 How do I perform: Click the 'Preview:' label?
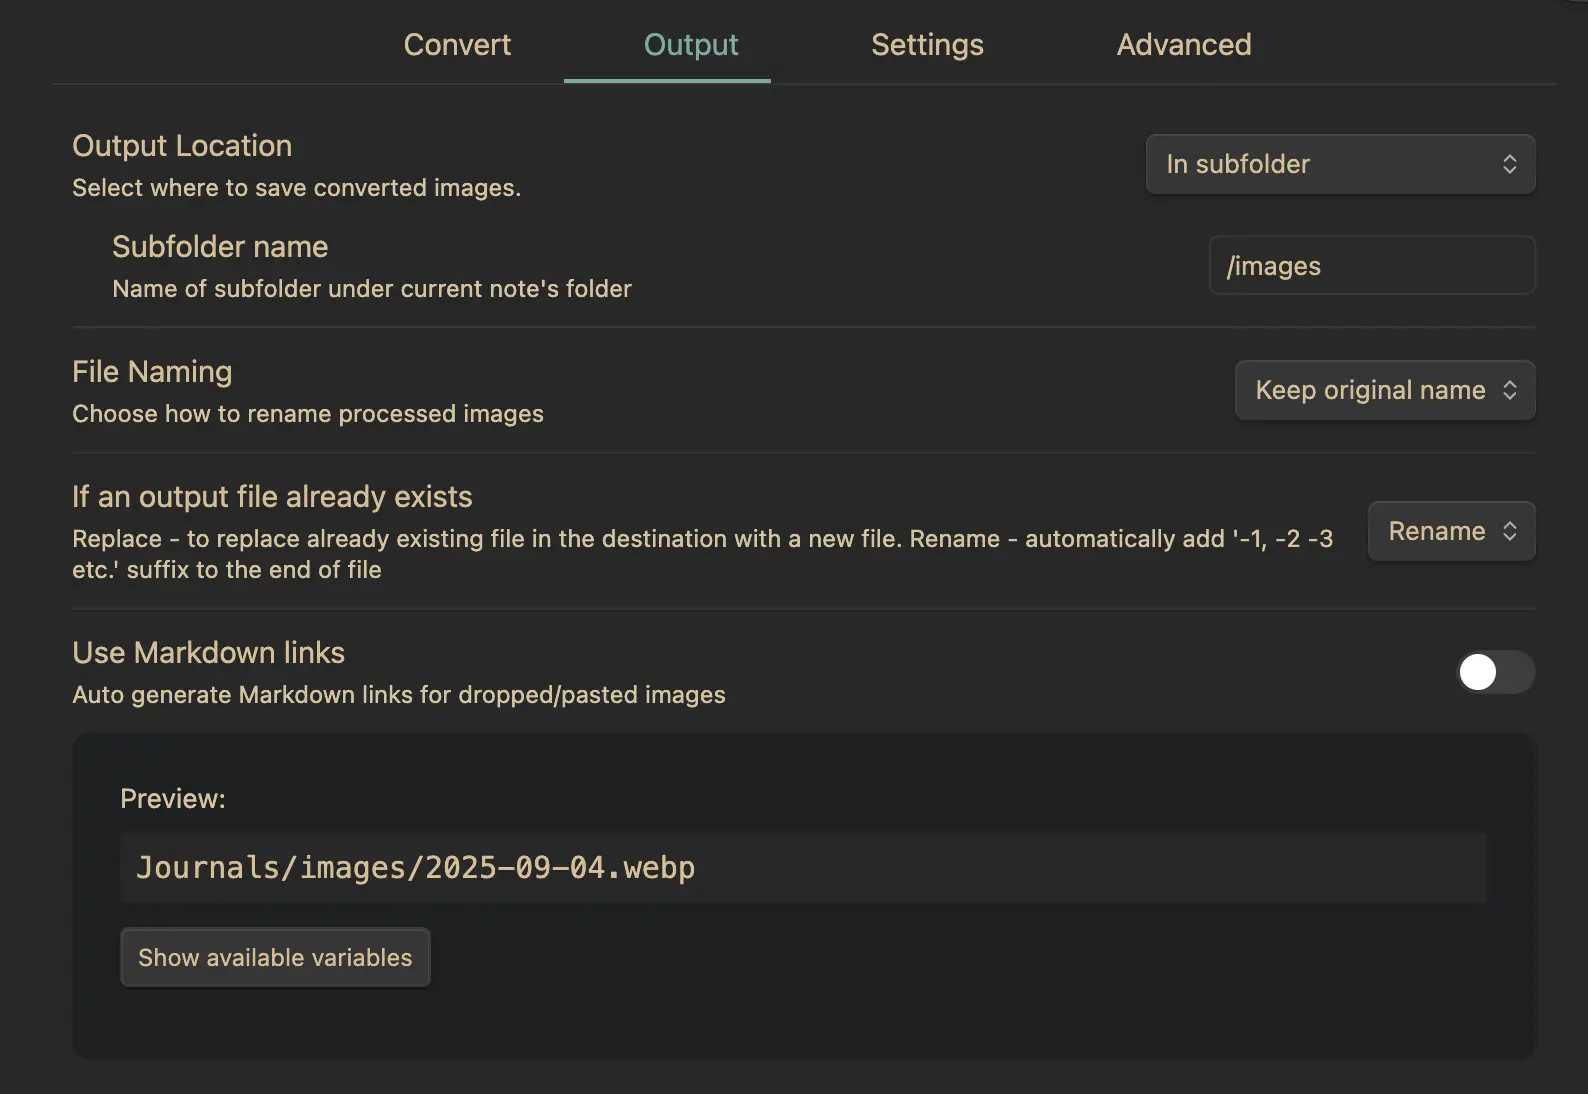pyautogui.click(x=173, y=799)
